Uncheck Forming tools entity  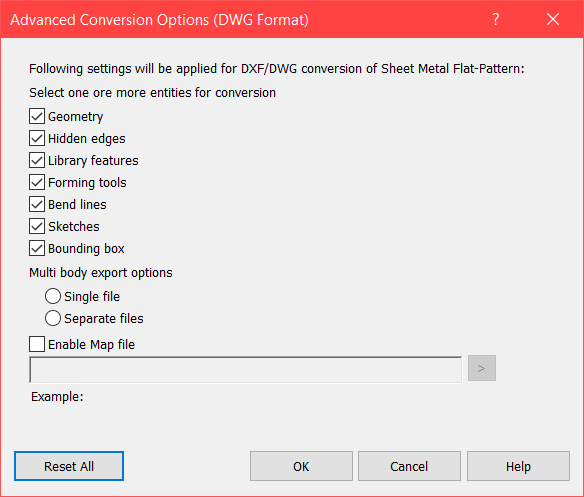coord(37,182)
